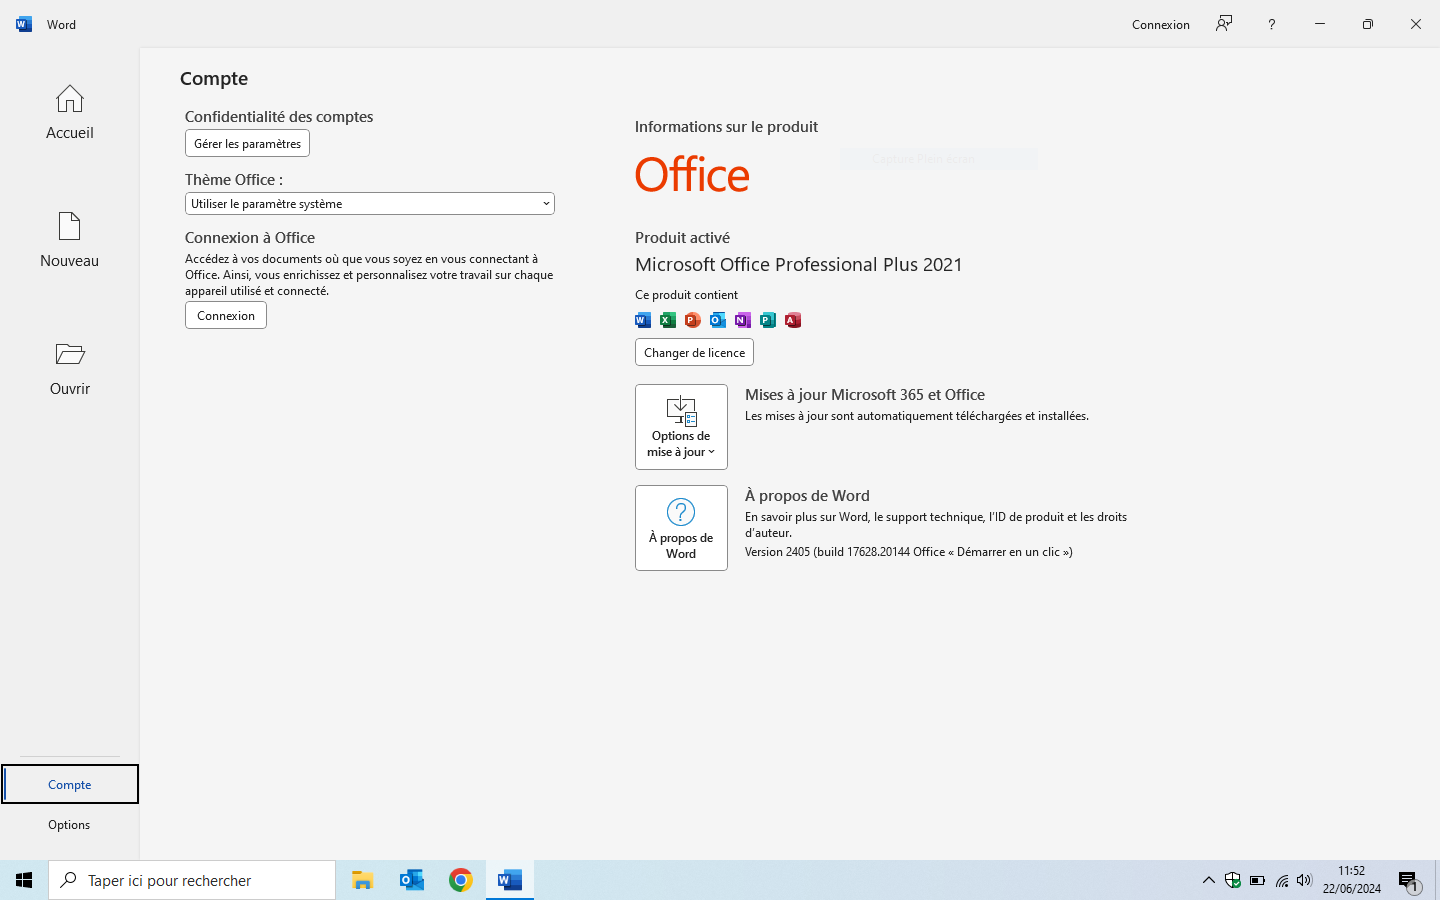The height and width of the screenshot is (900, 1440).
Task: Click Changer de licence button
Action: point(694,352)
